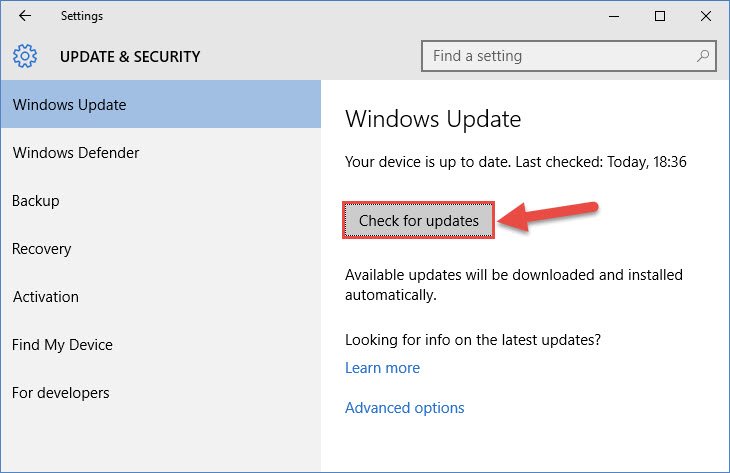The image size is (730, 473).
Task: Click the search magnifier icon
Action: tap(703, 56)
